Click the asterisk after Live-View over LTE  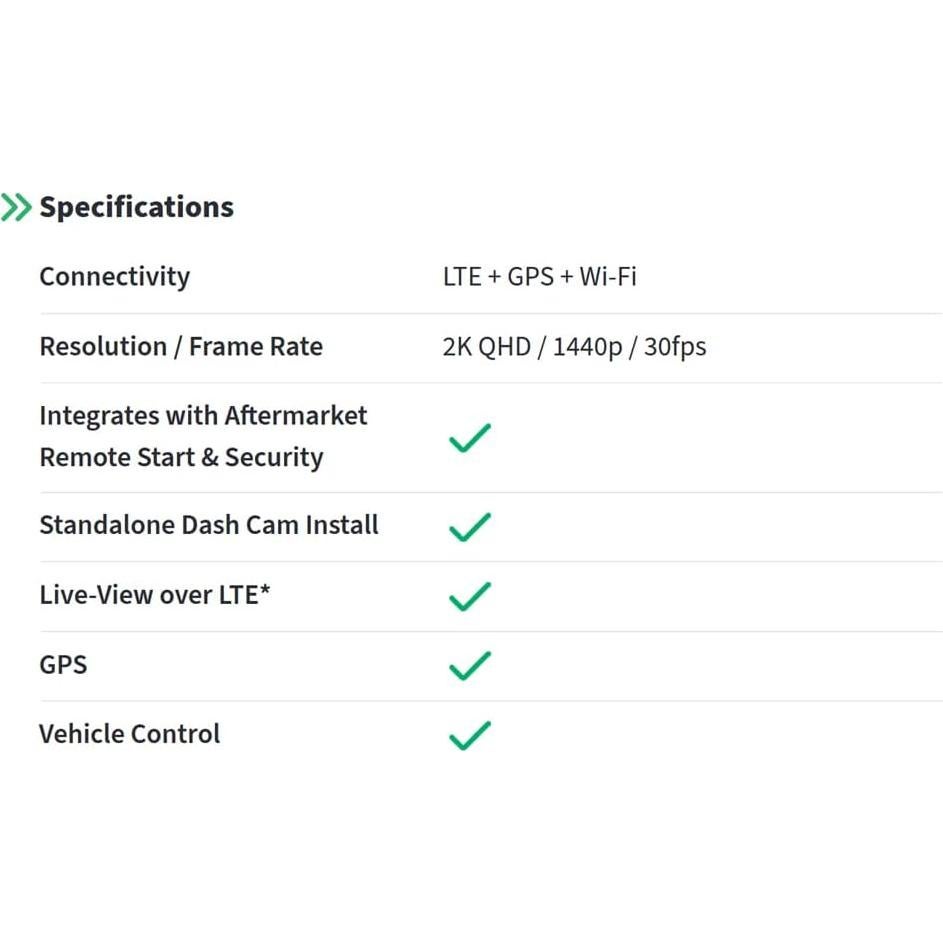(265, 593)
